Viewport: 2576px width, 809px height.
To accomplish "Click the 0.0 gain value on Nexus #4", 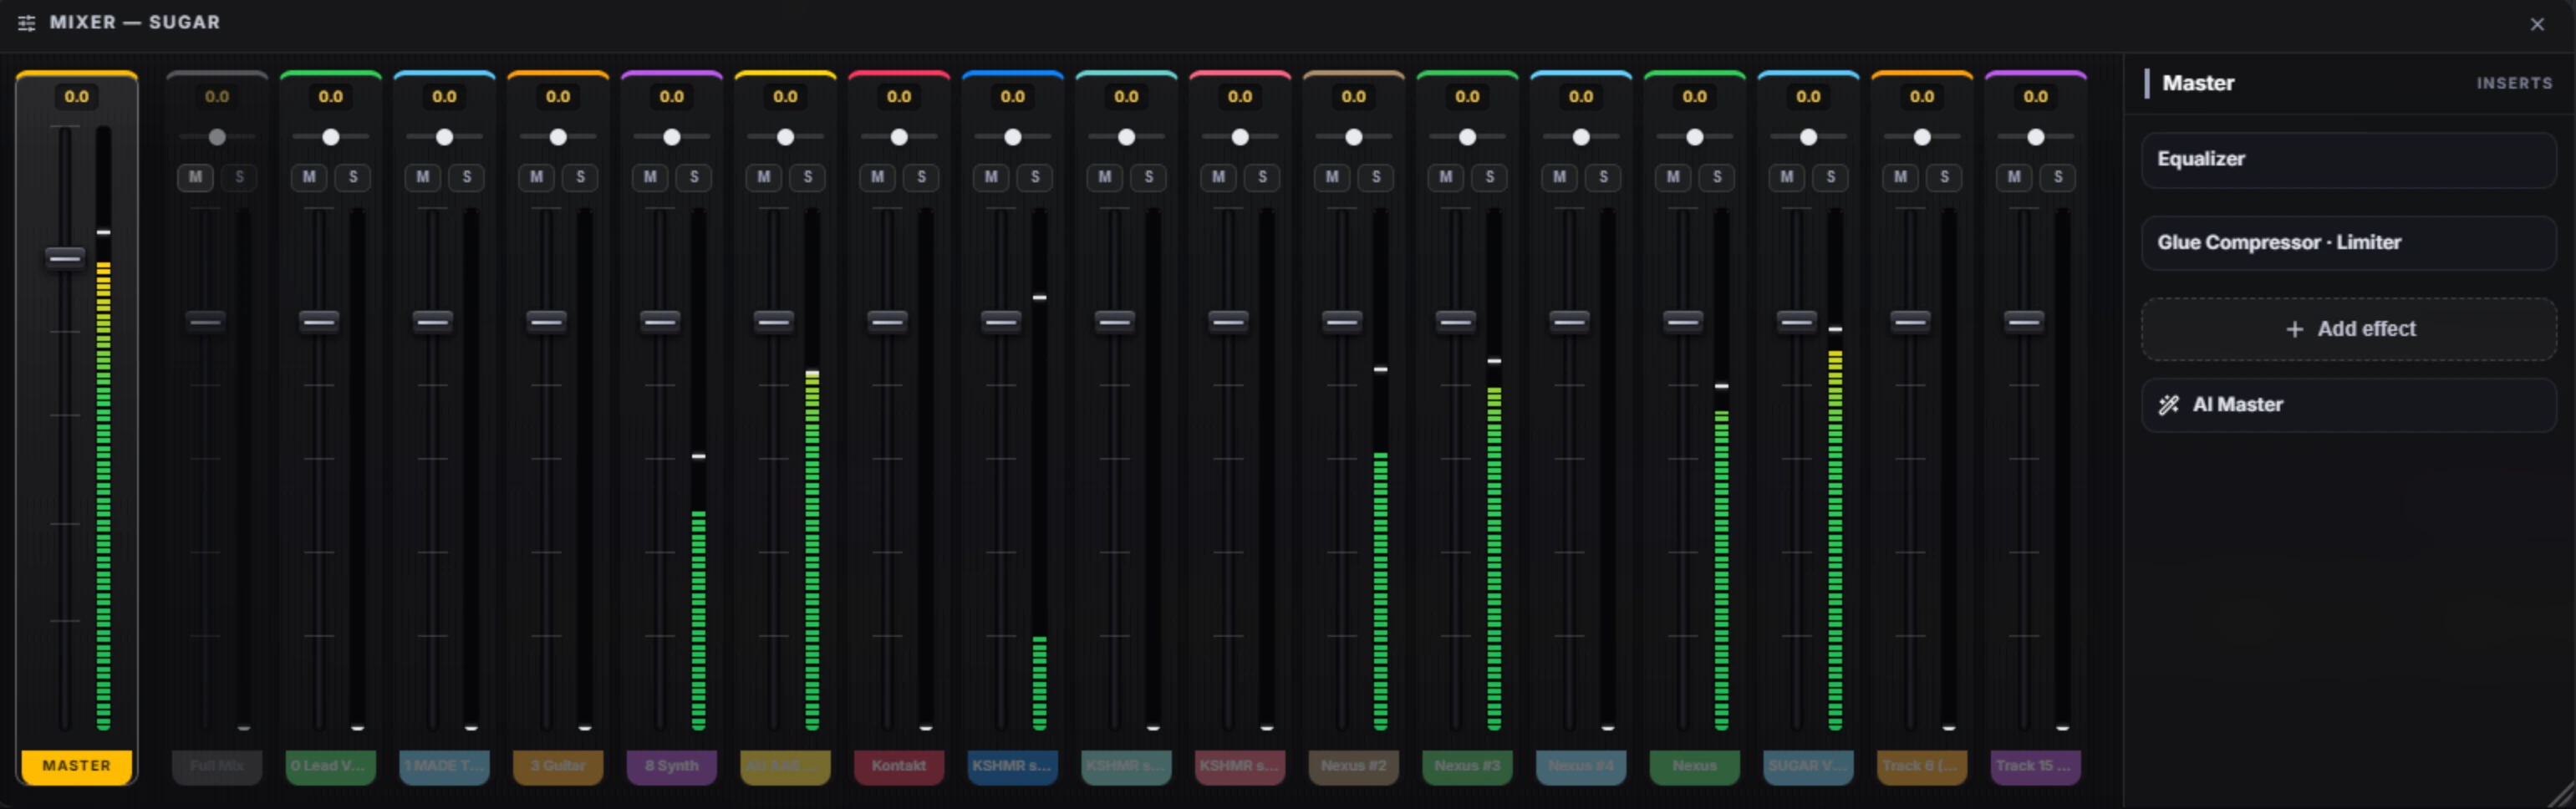I will point(1581,97).
